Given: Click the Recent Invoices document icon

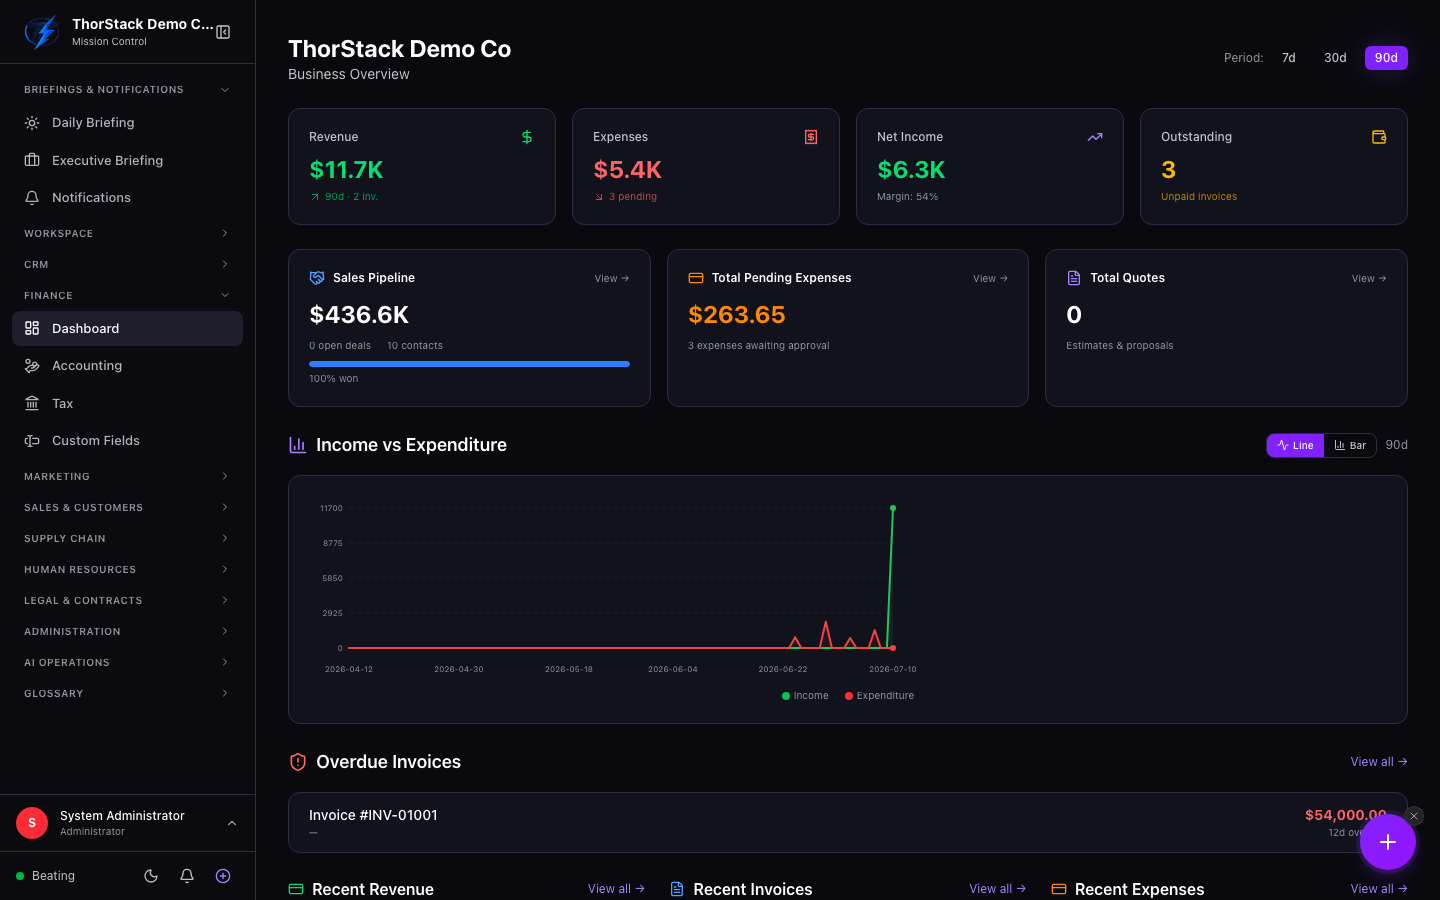Looking at the screenshot, I should click(677, 889).
